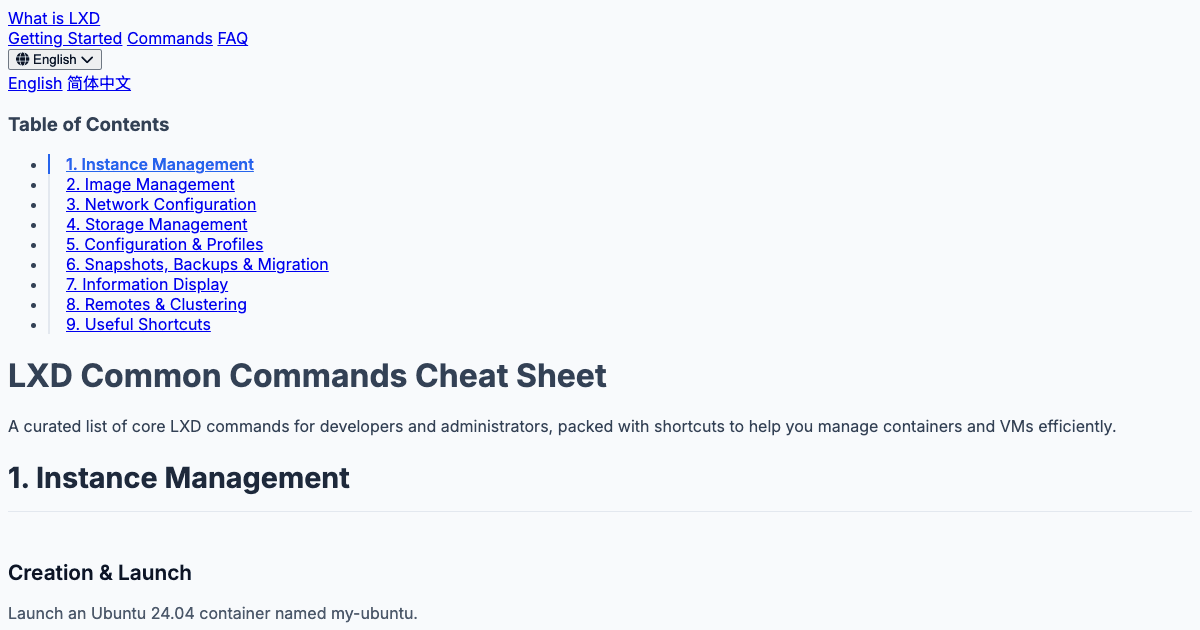This screenshot has height=630, width=1200.
Task: Open "2. Image Management" from the contents
Action: [x=150, y=184]
